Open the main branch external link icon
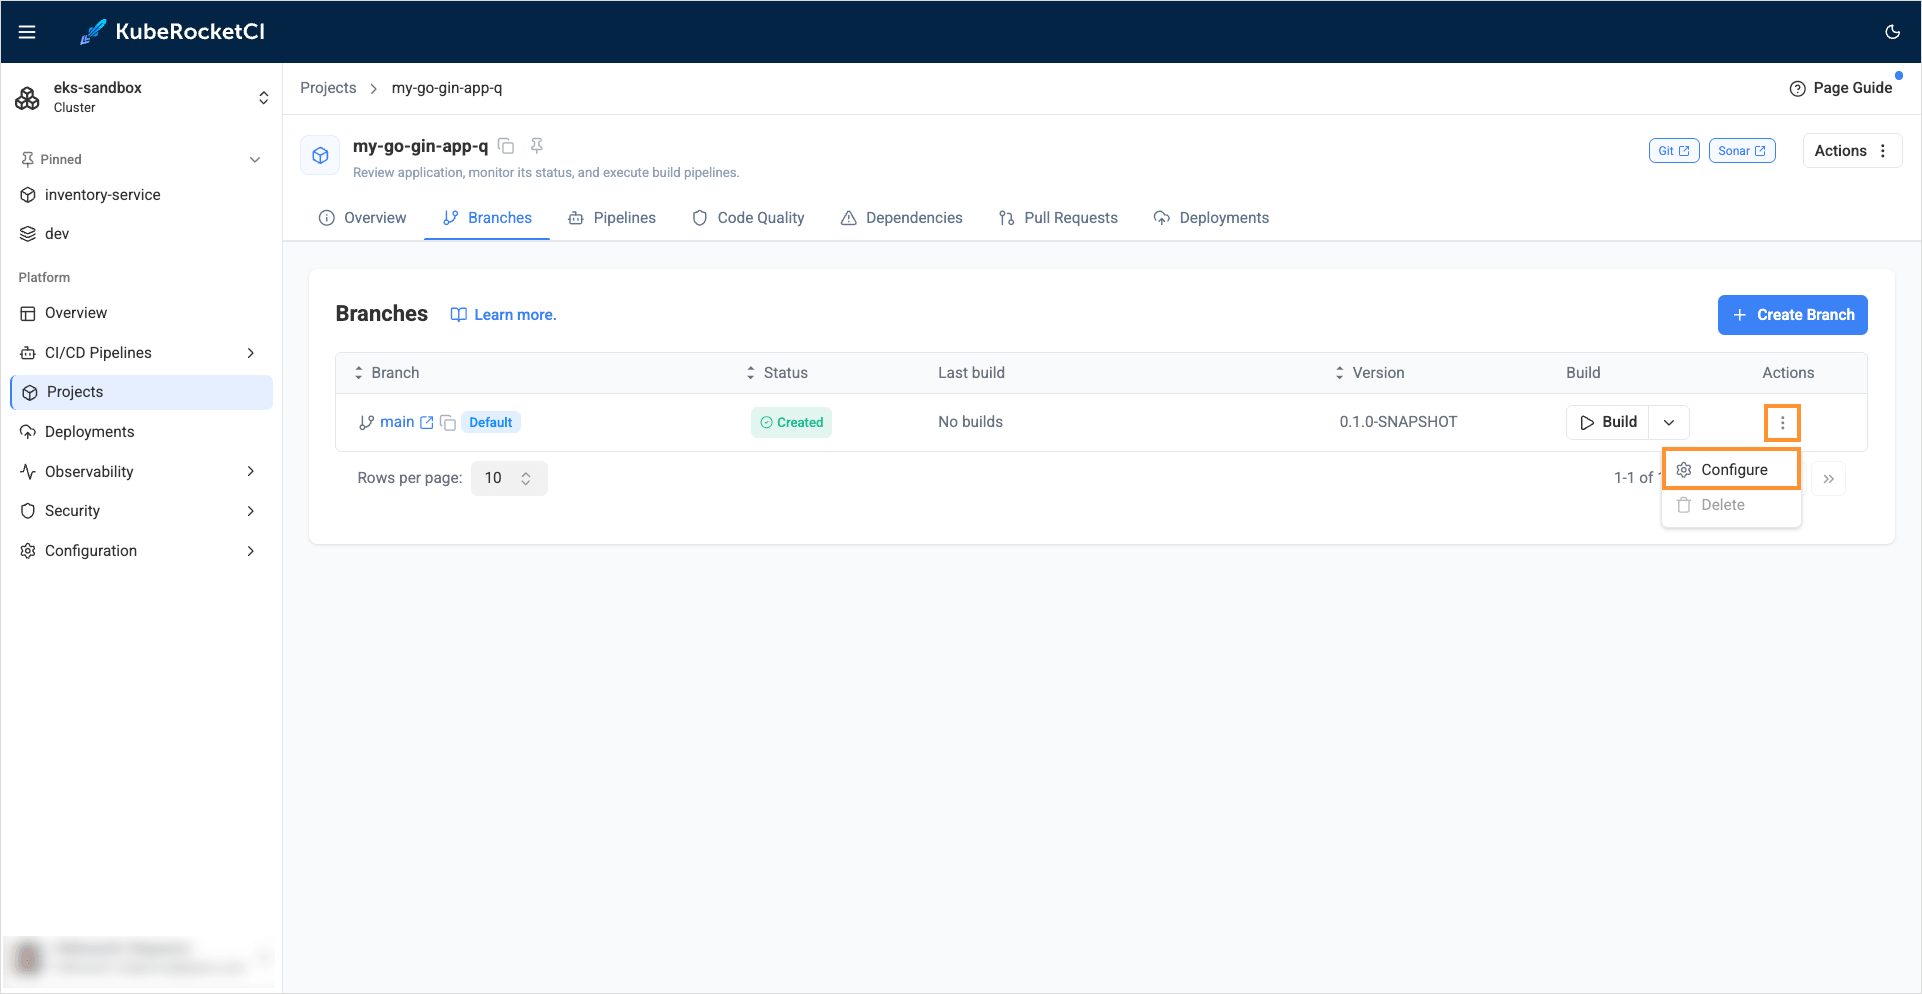The width and height of the screenshot is (1922, 994). pyautogui.click(x=427, y=423)
